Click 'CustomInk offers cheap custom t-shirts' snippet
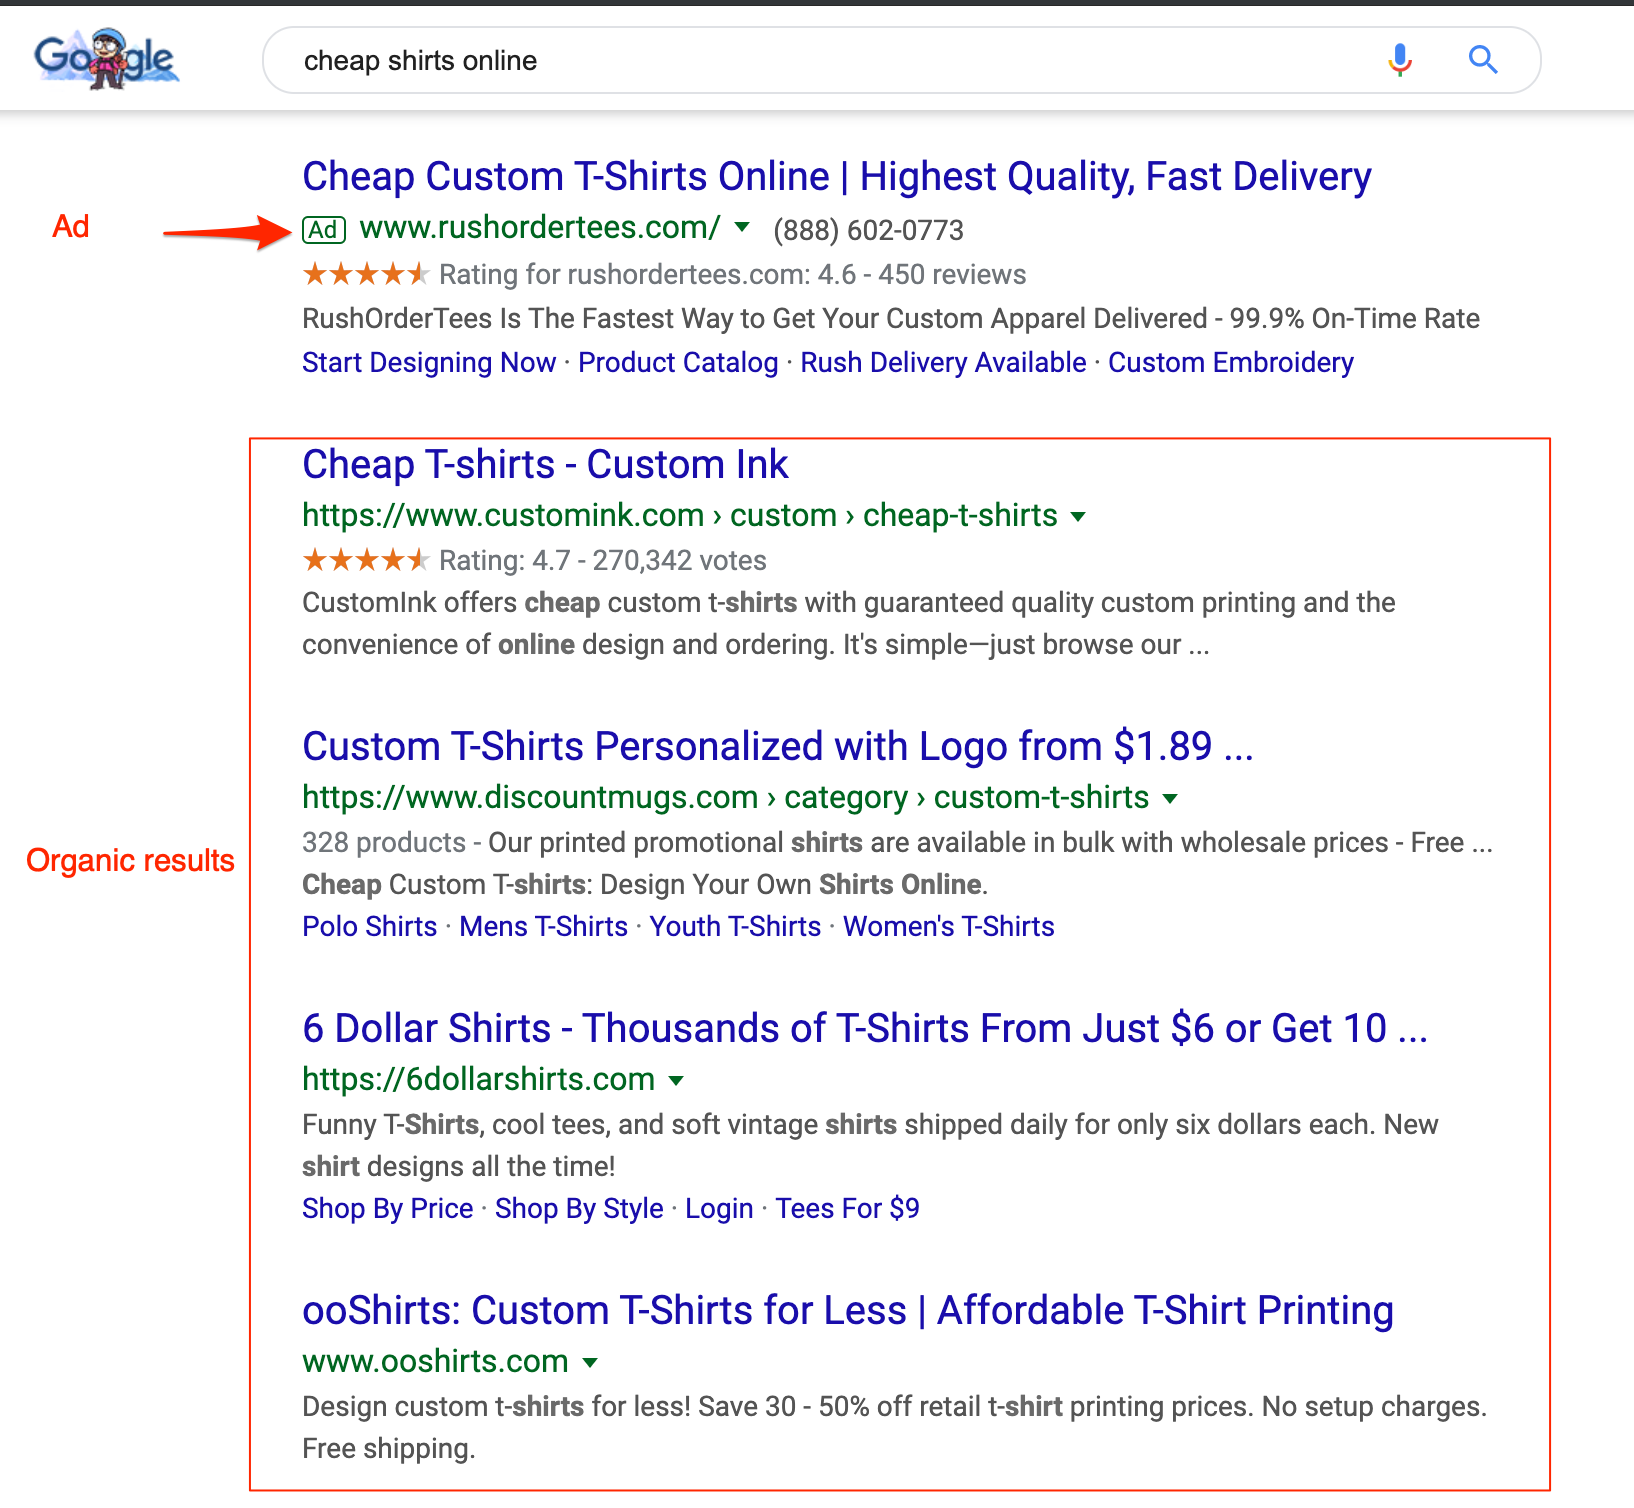Viewport: 1634px width, 1508px height. pyautogui.click(x=849, y=623)
